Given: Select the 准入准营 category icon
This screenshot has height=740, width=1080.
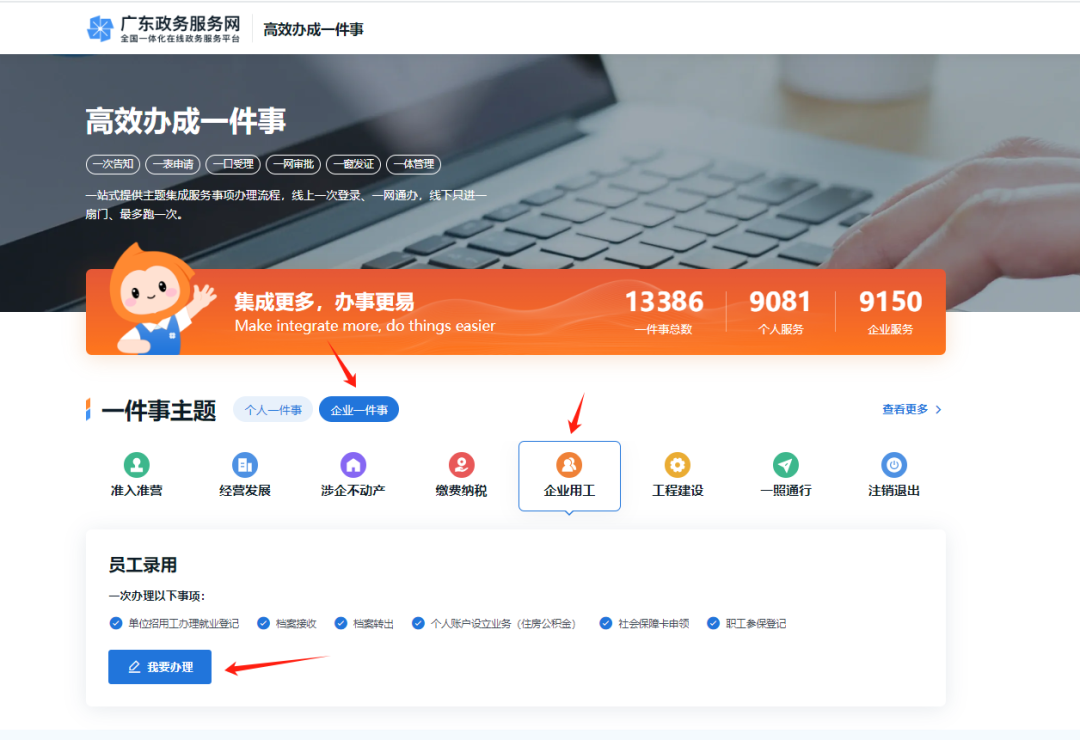Looking at the screenshot, I should [136, 465].
